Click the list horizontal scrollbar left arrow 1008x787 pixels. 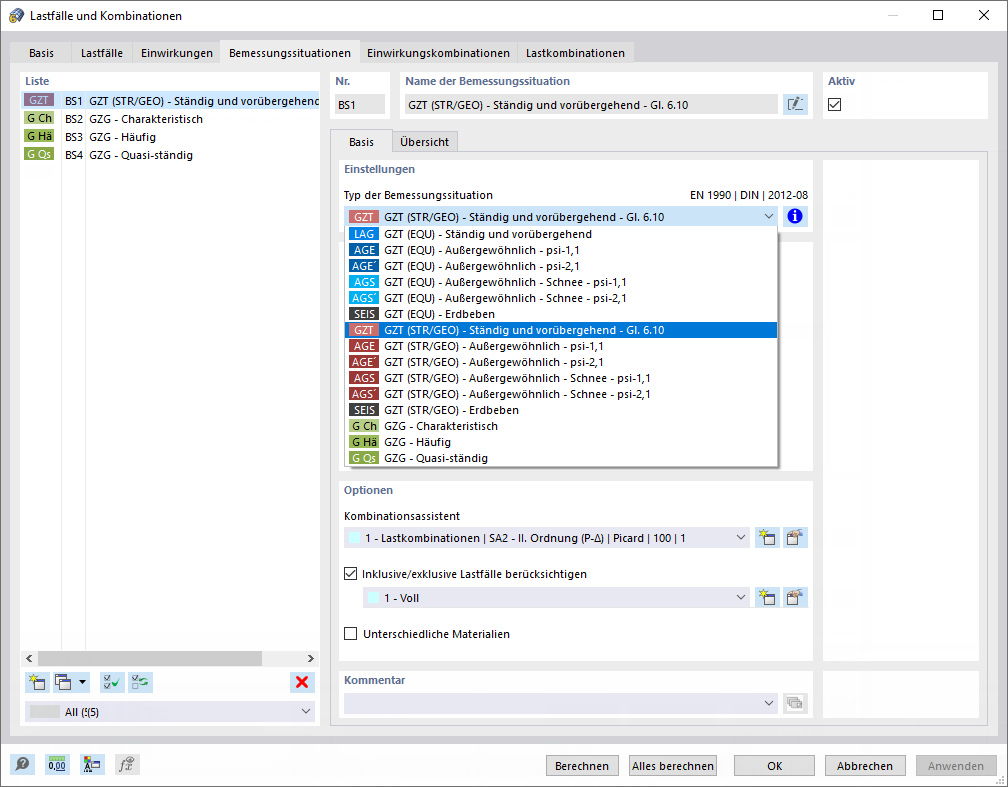click(29, 658)
